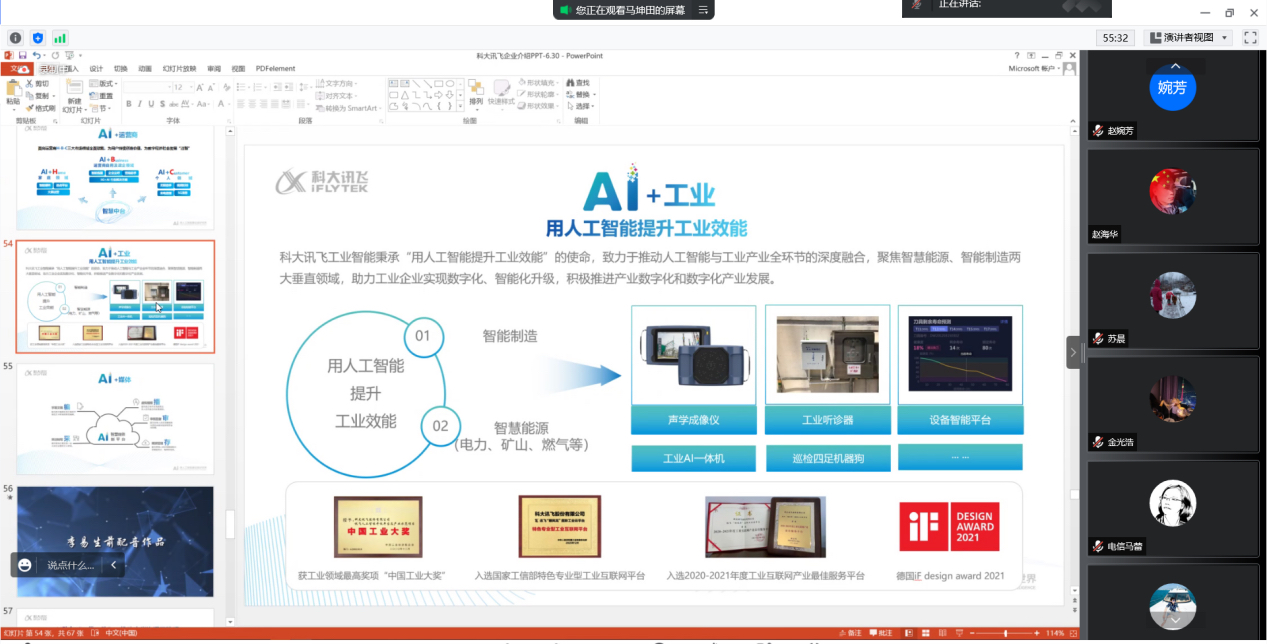
Task: Apply bold formatting with the B icon
Action: [128, 104]
